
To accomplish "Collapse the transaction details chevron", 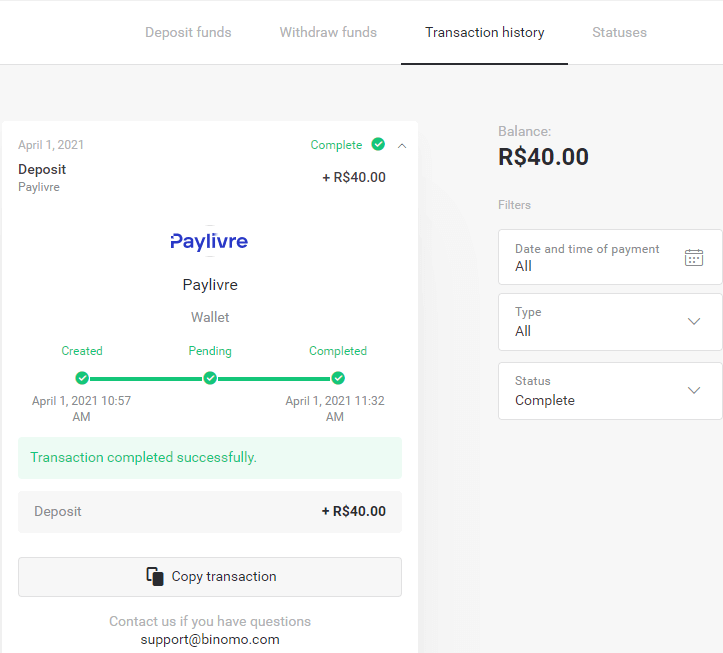I will pos(402,145).
